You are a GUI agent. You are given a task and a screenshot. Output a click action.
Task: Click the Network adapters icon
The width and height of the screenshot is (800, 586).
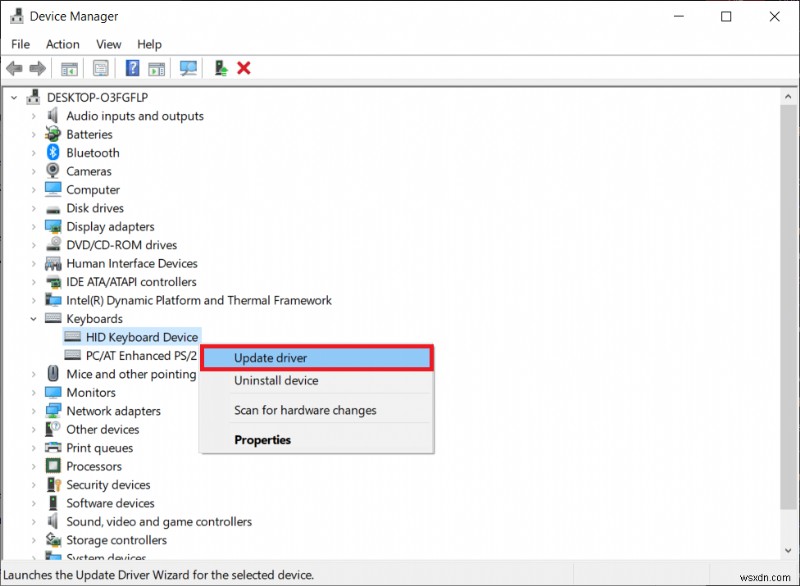53,411
